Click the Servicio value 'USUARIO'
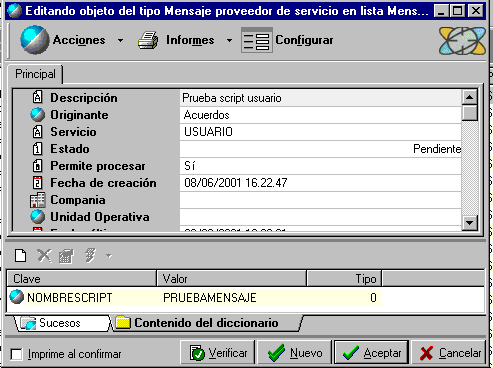This screenshot has width=493, height=368. (x=320, y=132)
